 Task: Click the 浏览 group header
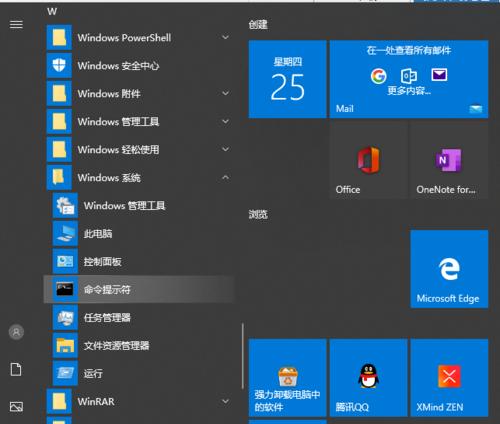tap(258, 214)
